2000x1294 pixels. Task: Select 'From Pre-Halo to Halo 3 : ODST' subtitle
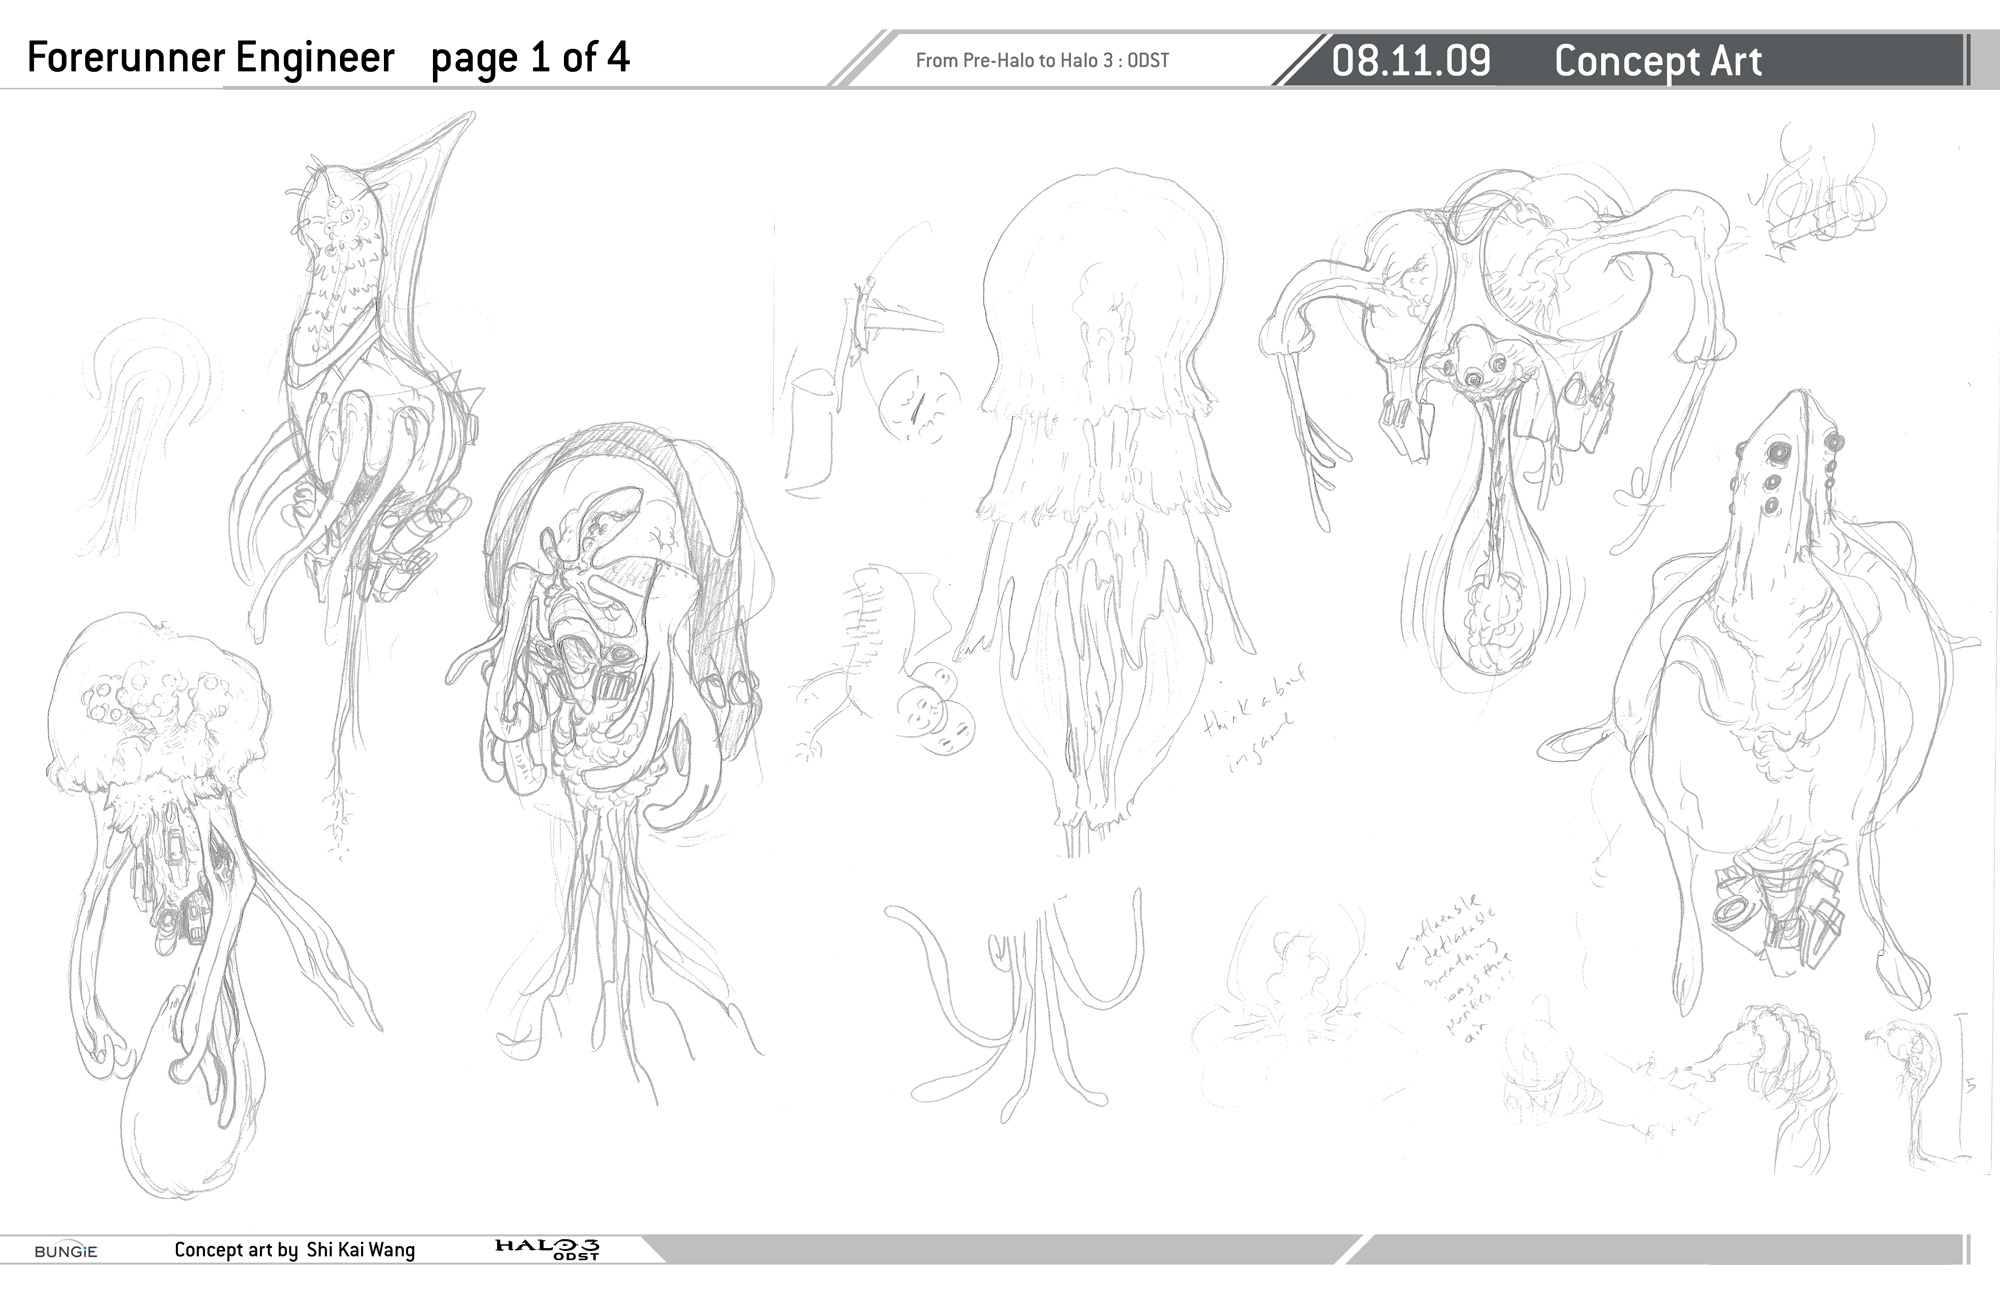tap(1042, 61)
